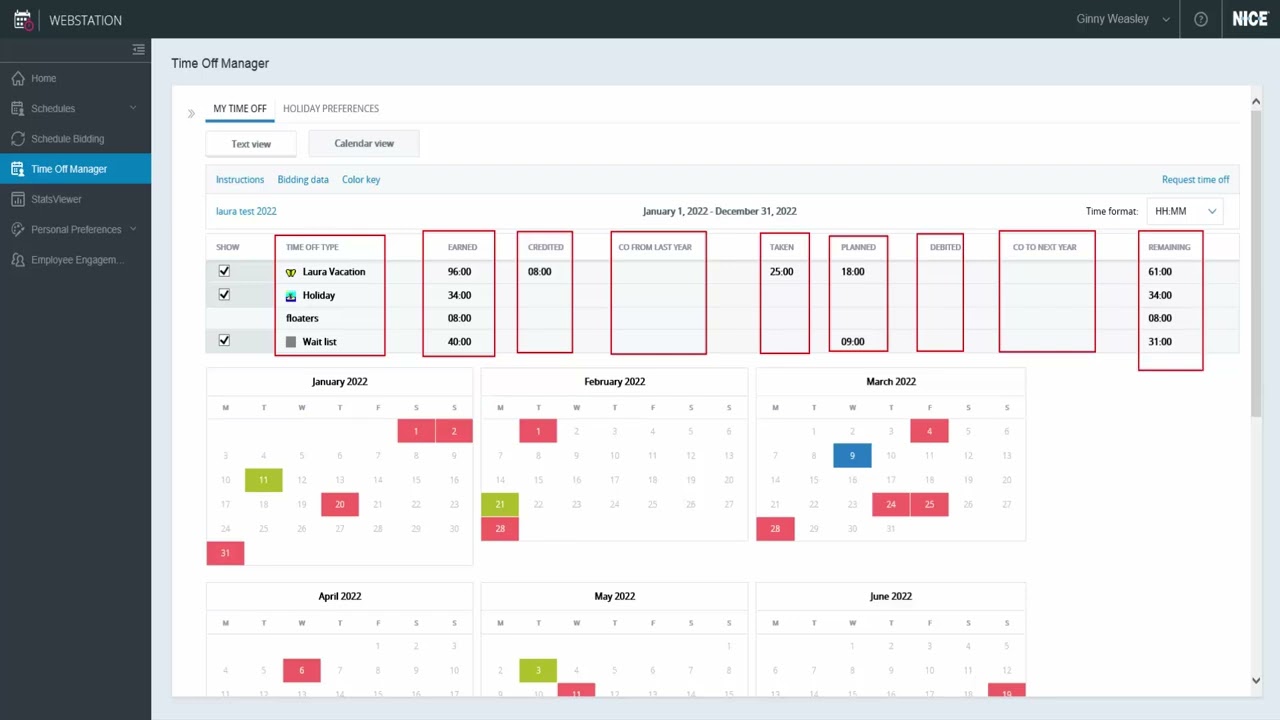This screenshot has width=1280, height=720.
Task: Open the laura test 2022 link
Action: point(246,211)
